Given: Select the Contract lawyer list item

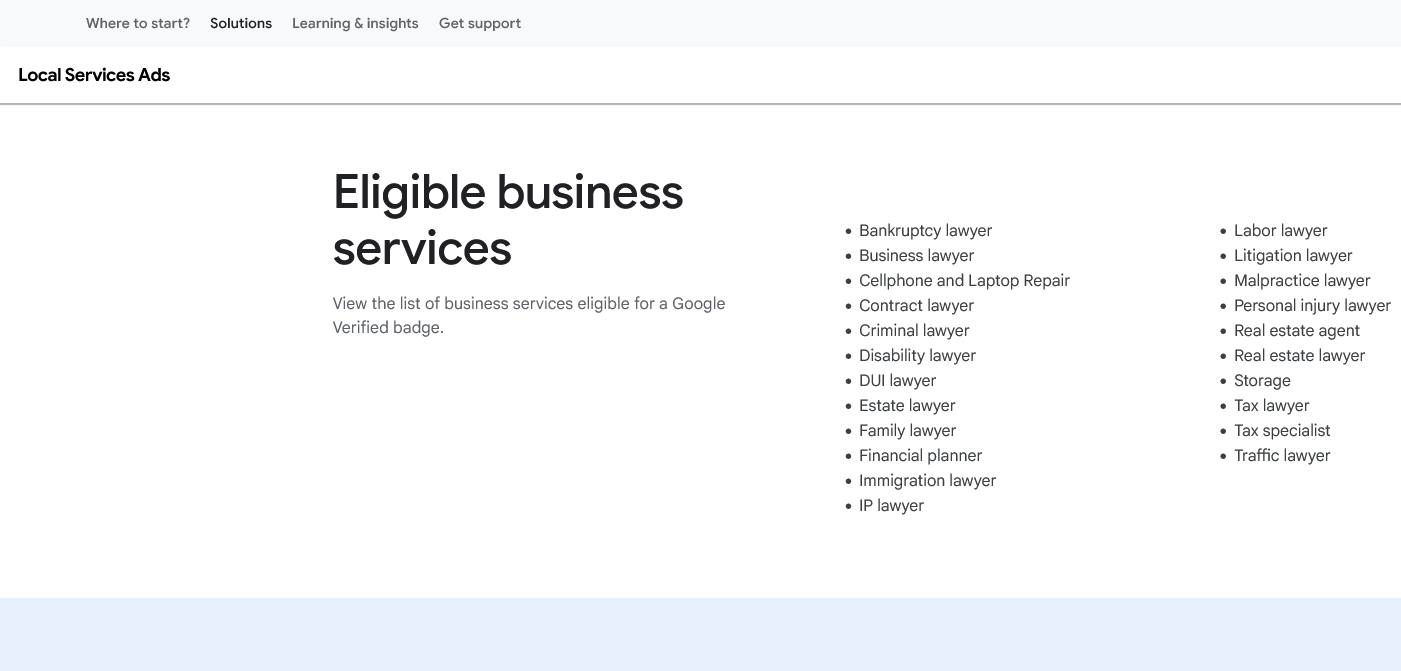Looking at the screenshot, I should click(x=916, y=305).
